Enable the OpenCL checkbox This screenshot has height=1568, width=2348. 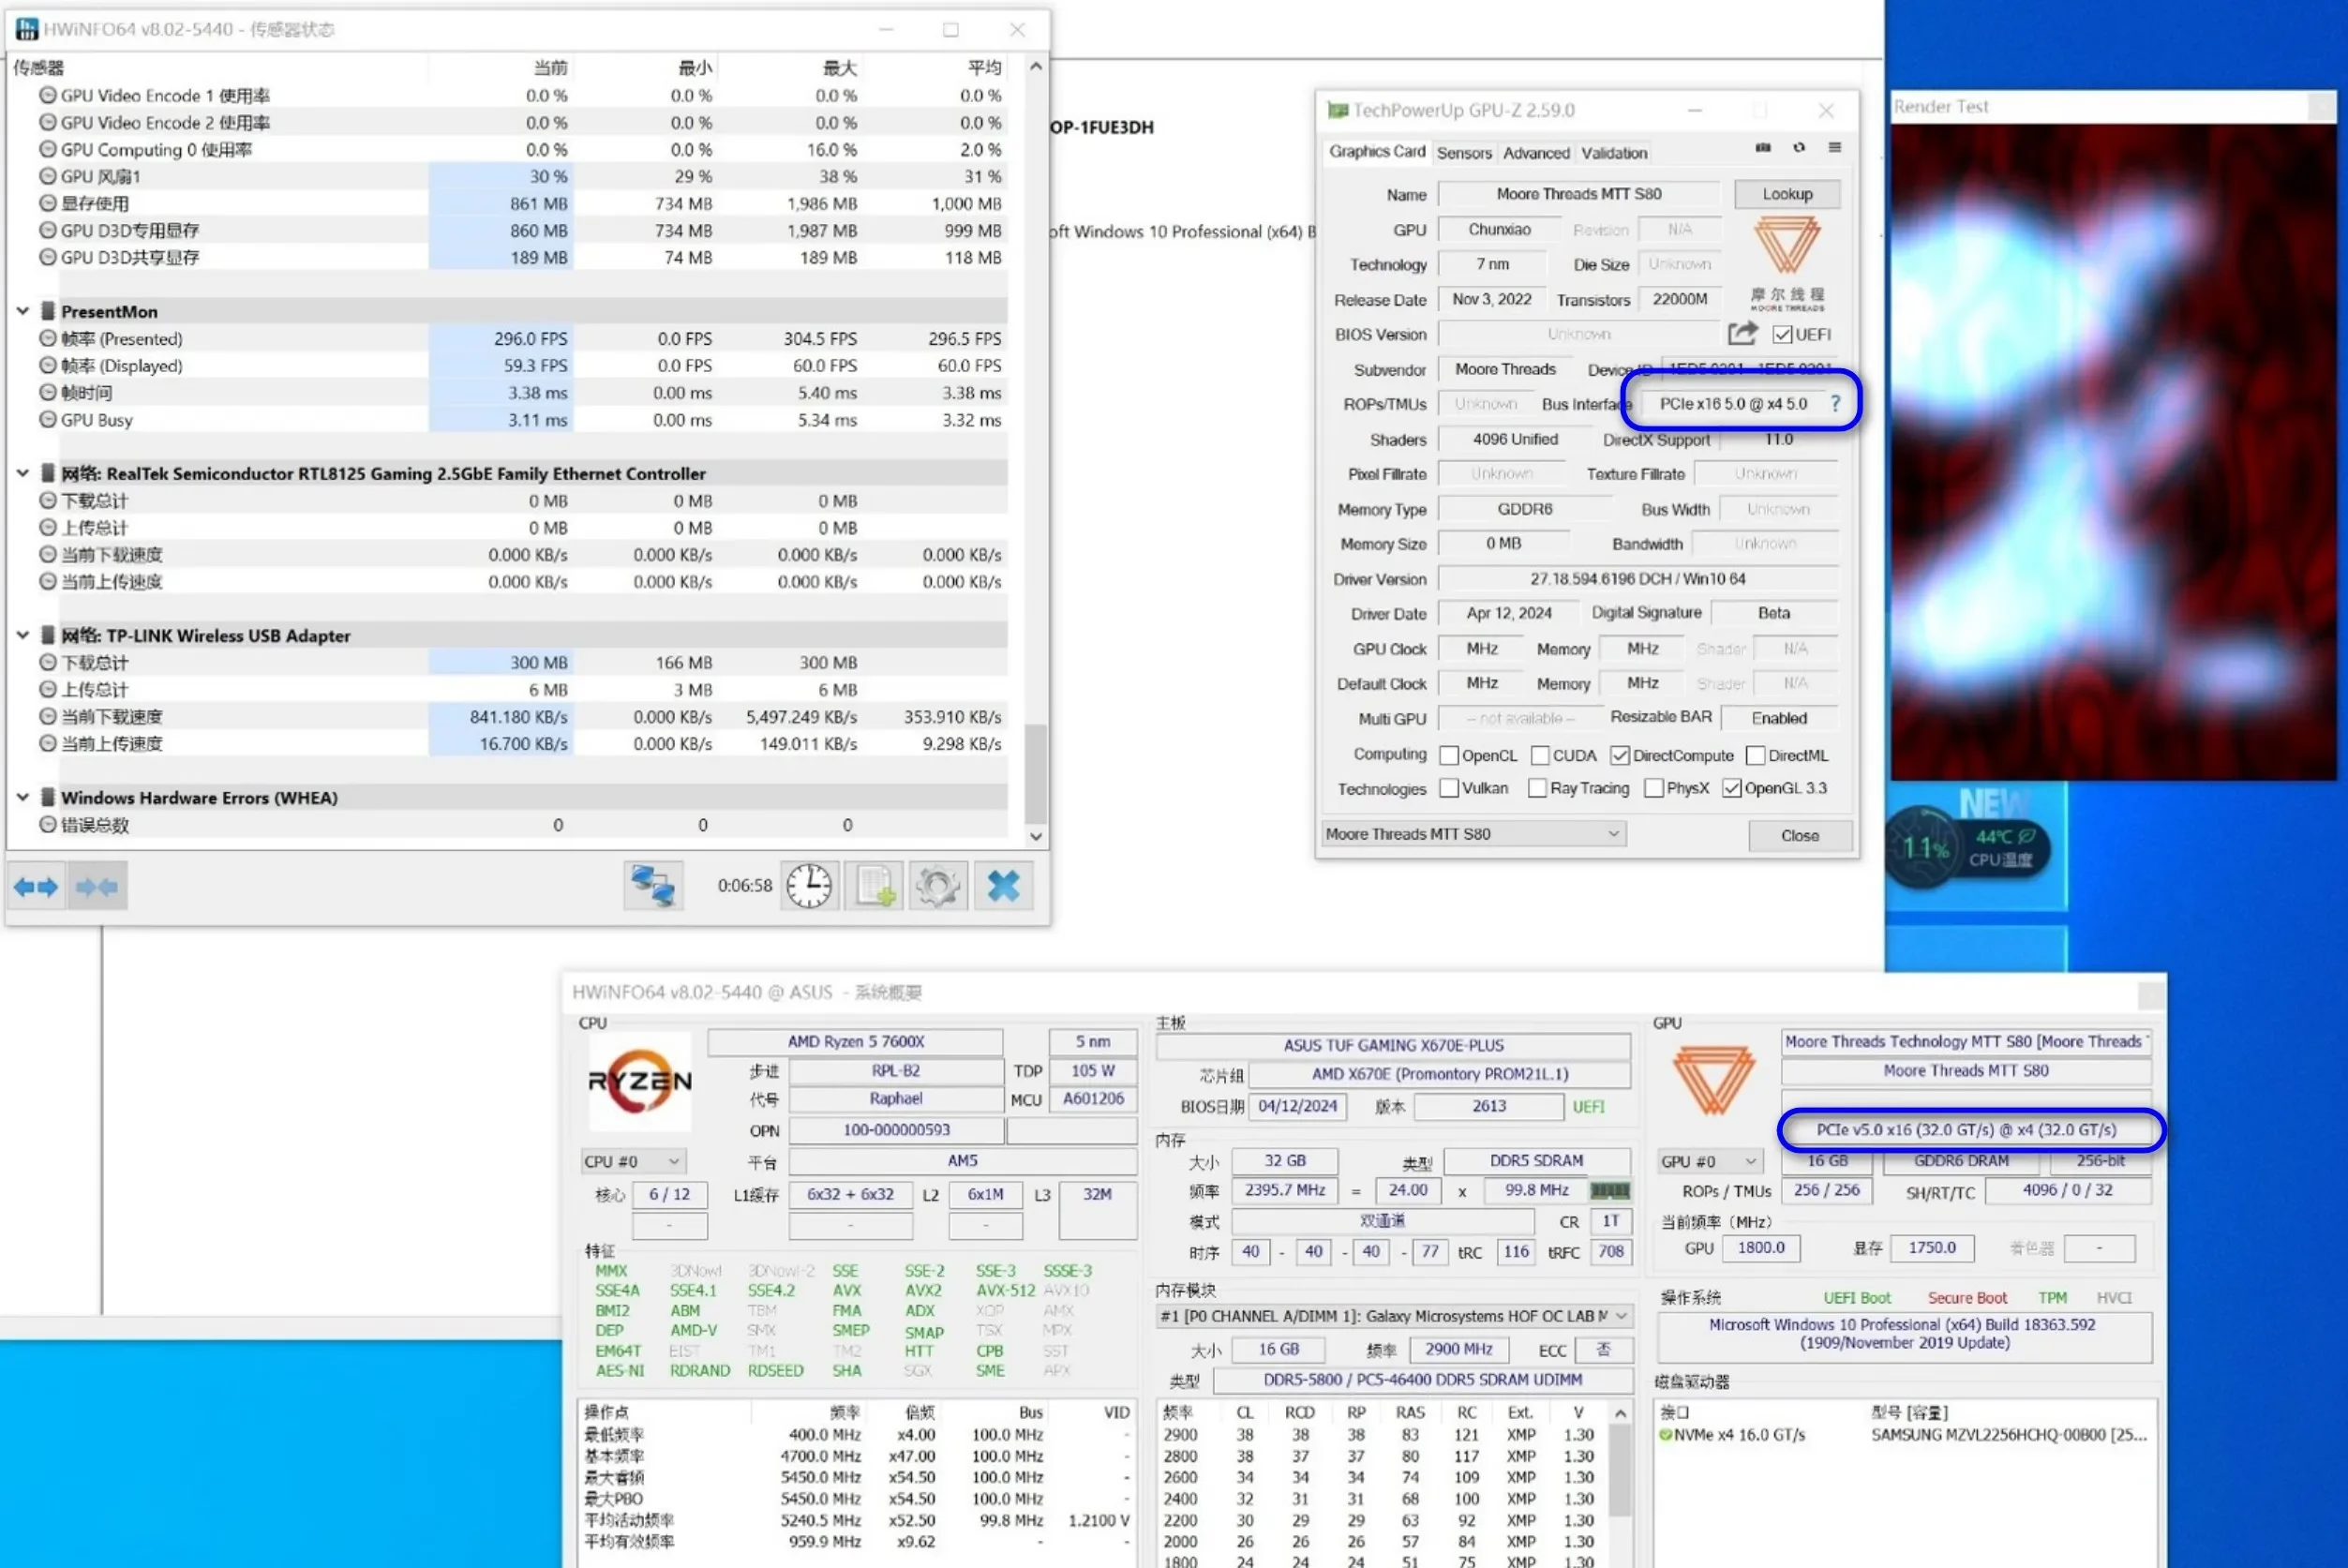point(1449,755)
